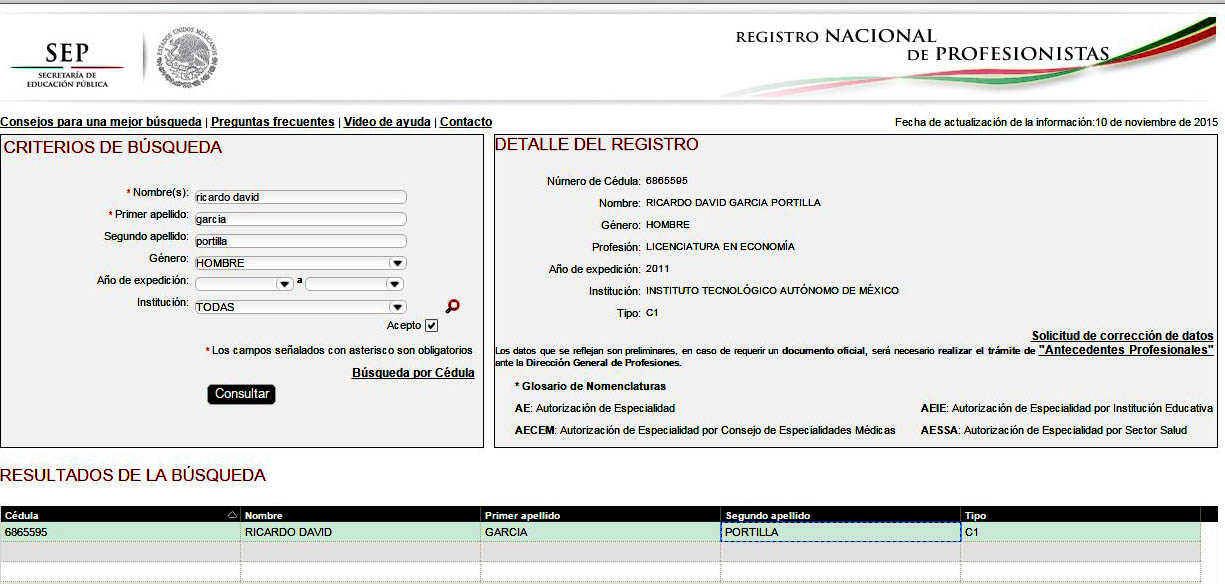Open the Antecedentes Profesionales link
The width and height of the screenshot is (1225, 584).
pos(1126,350)
